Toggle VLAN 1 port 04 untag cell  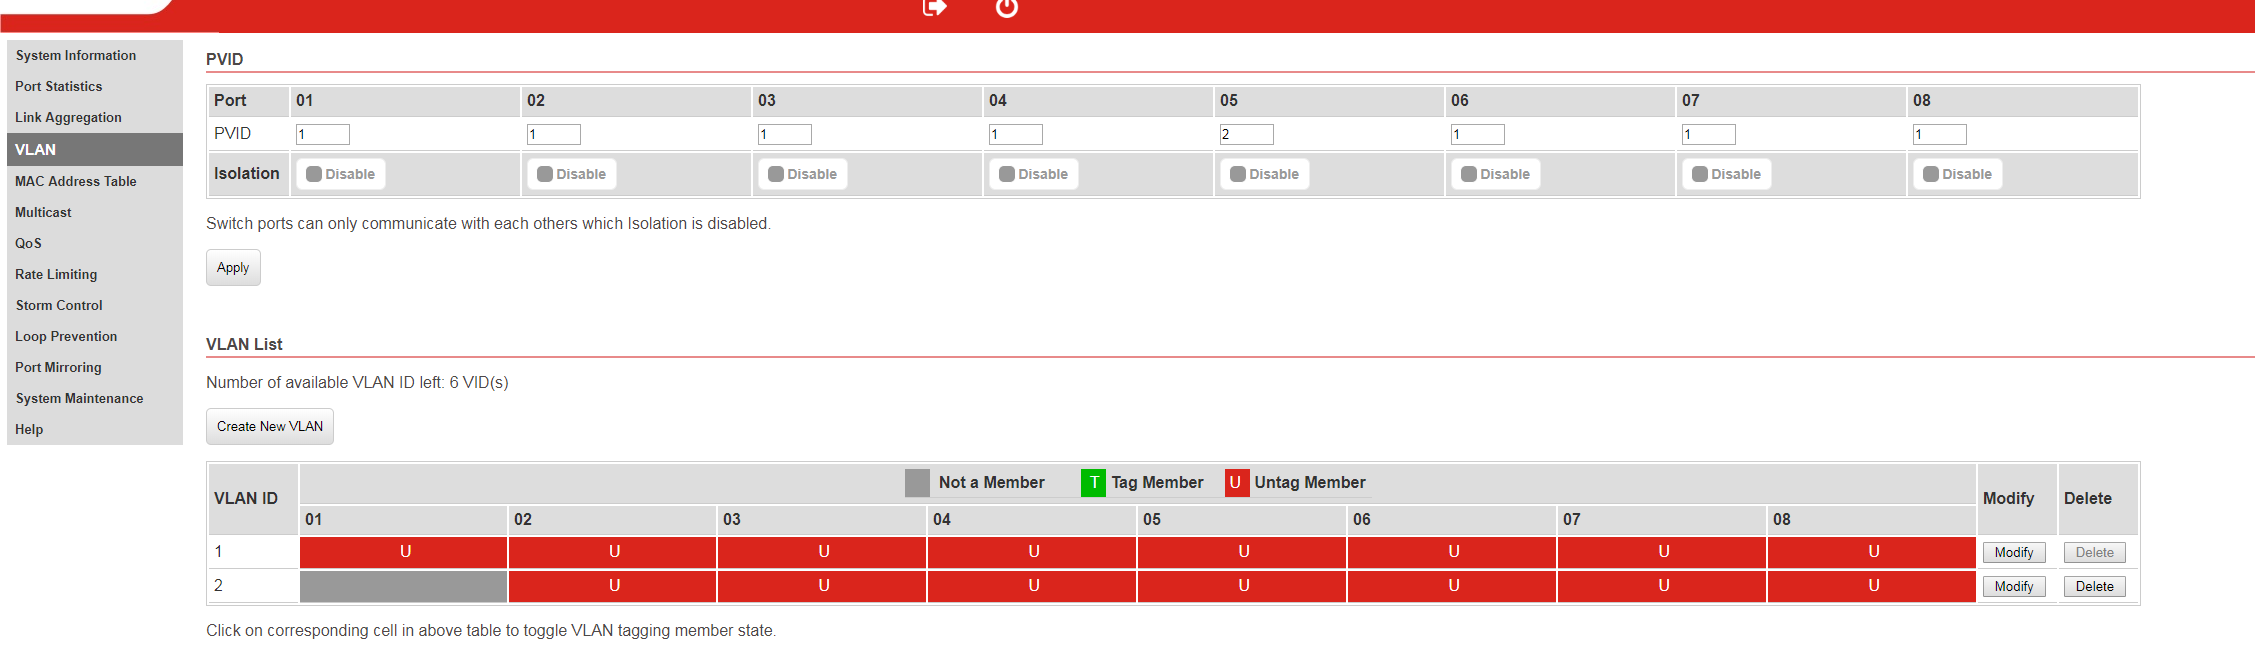pos(1032,552)
